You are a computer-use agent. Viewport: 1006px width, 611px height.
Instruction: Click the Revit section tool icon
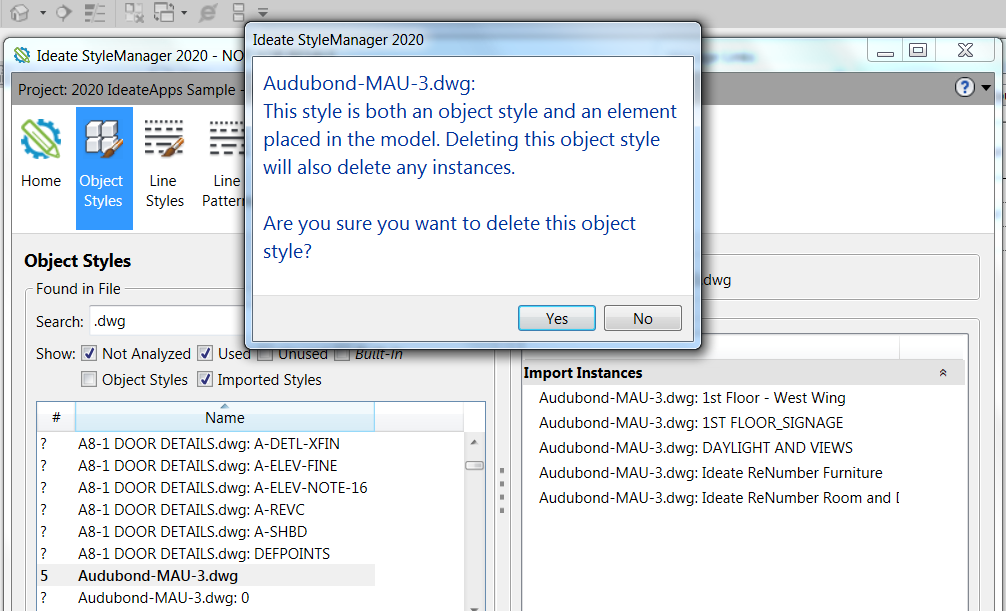tap(63, 12)
